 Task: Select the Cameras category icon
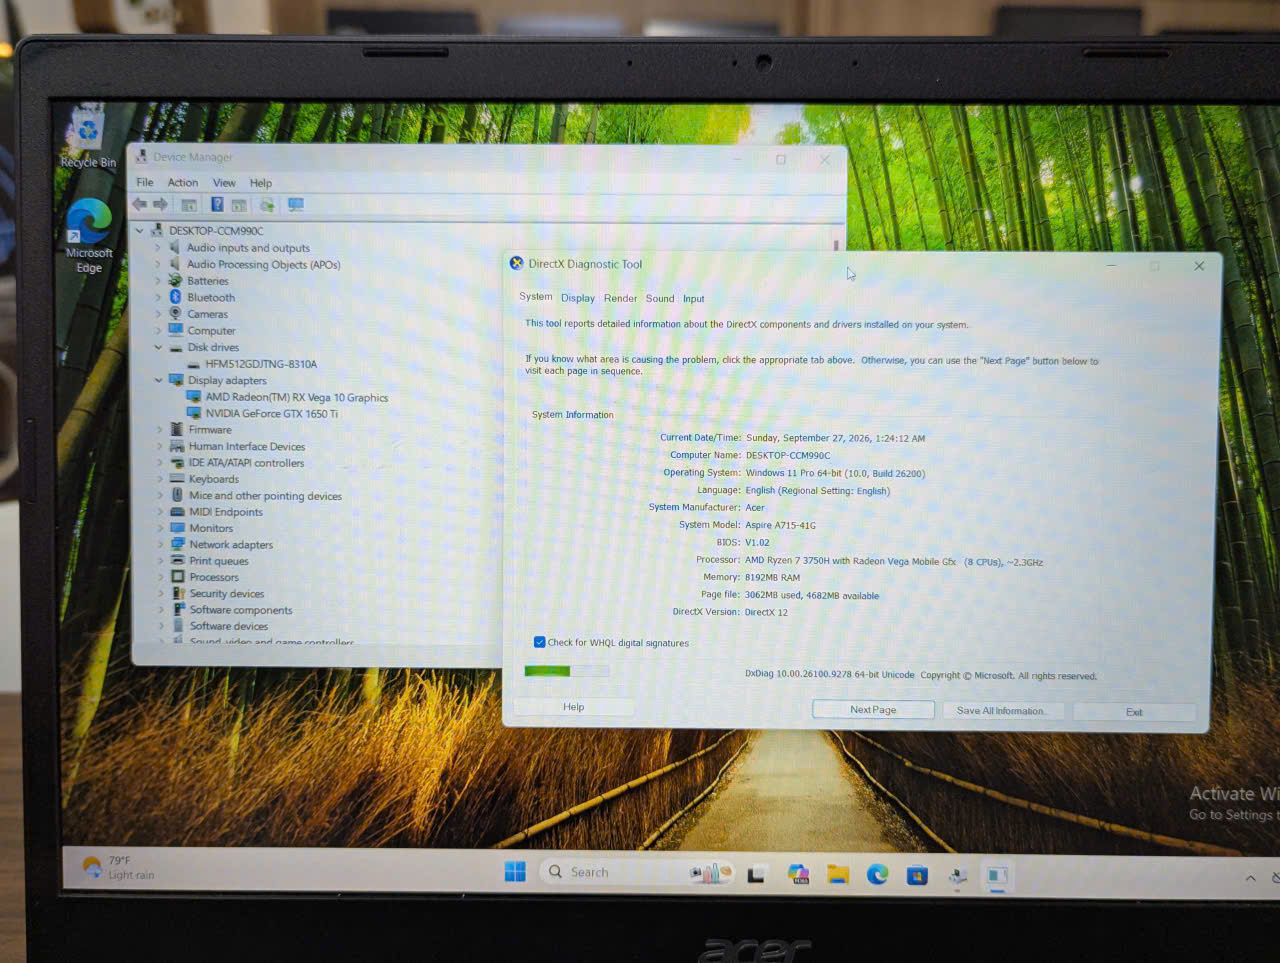point(176,314)
